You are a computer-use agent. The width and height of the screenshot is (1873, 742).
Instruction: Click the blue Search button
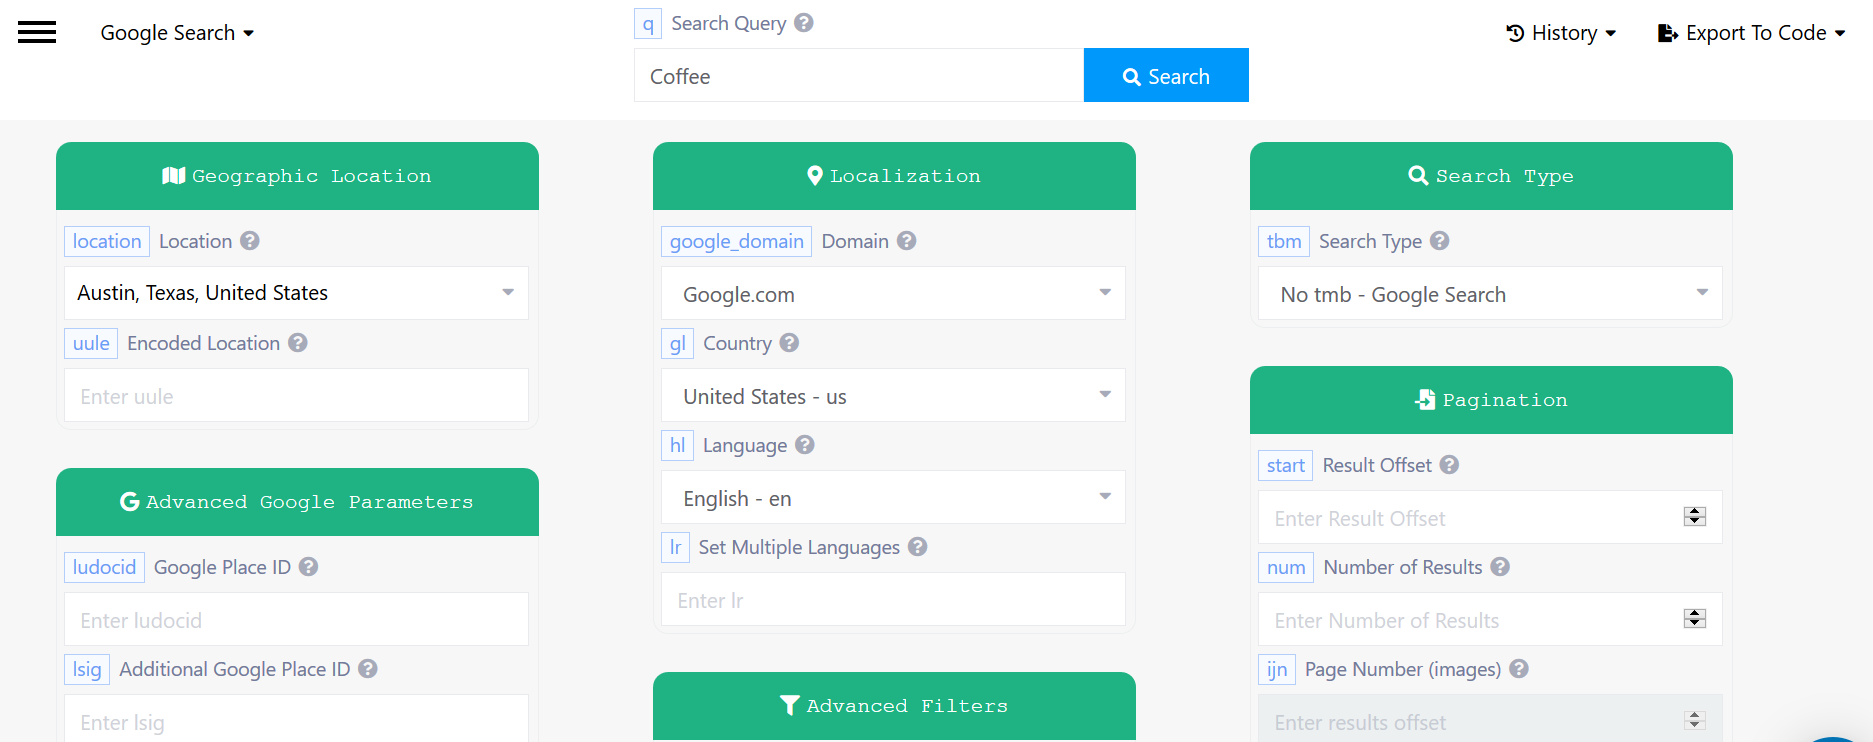[x=1166, y=75]
